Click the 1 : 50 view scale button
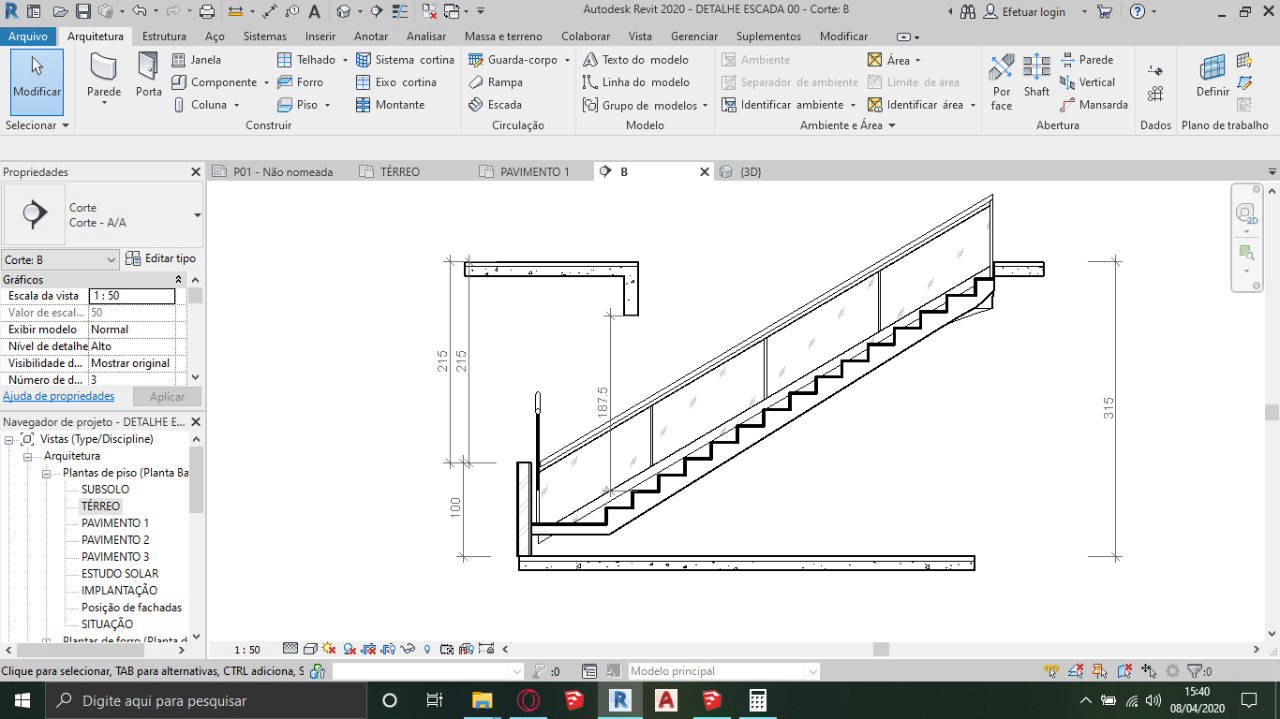Screen dimensions: 1280x719 tap(247, 650)
